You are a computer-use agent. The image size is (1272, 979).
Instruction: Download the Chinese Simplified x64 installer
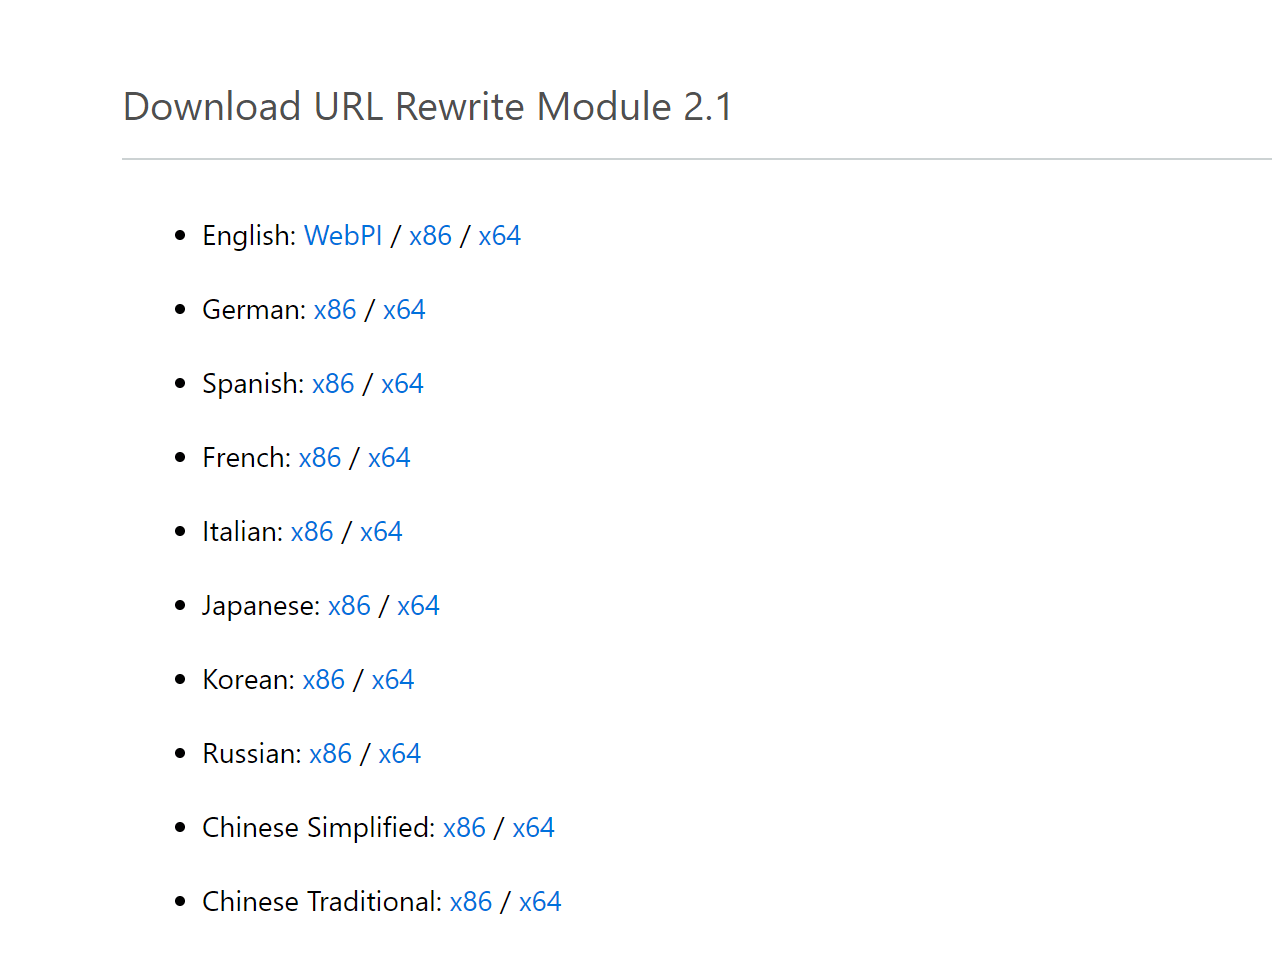(x=533, y=828)
